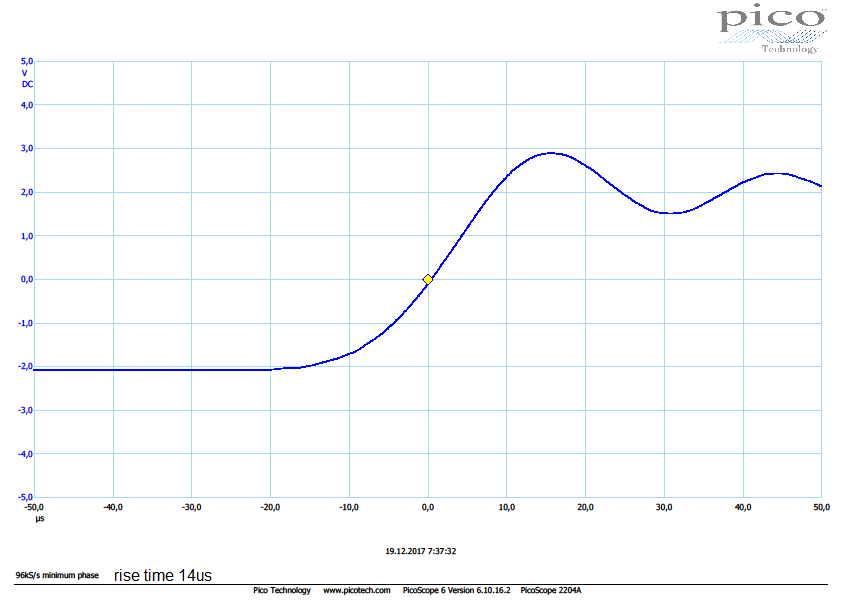Click the 'PicoScope 6 Version 6.10.16.2' text
Viewport: 842px width, 600px height.
(456, 590)
